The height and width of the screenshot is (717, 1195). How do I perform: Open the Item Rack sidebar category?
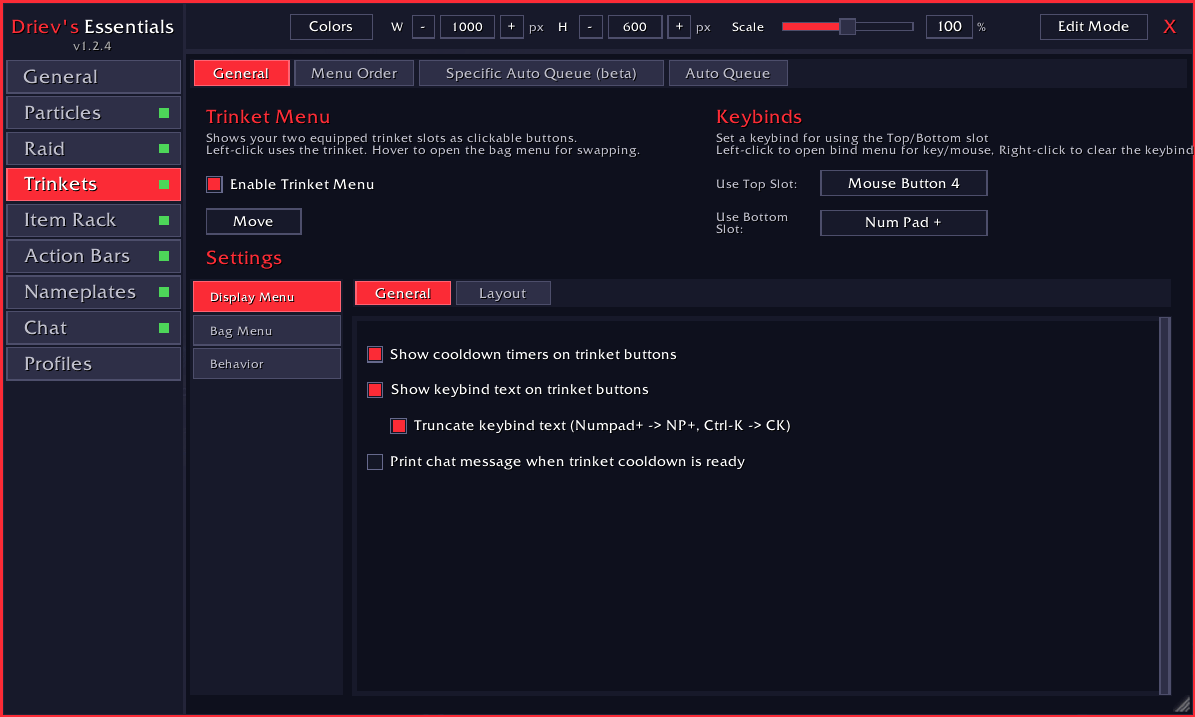pyautogui.click(x=93, y=220)
